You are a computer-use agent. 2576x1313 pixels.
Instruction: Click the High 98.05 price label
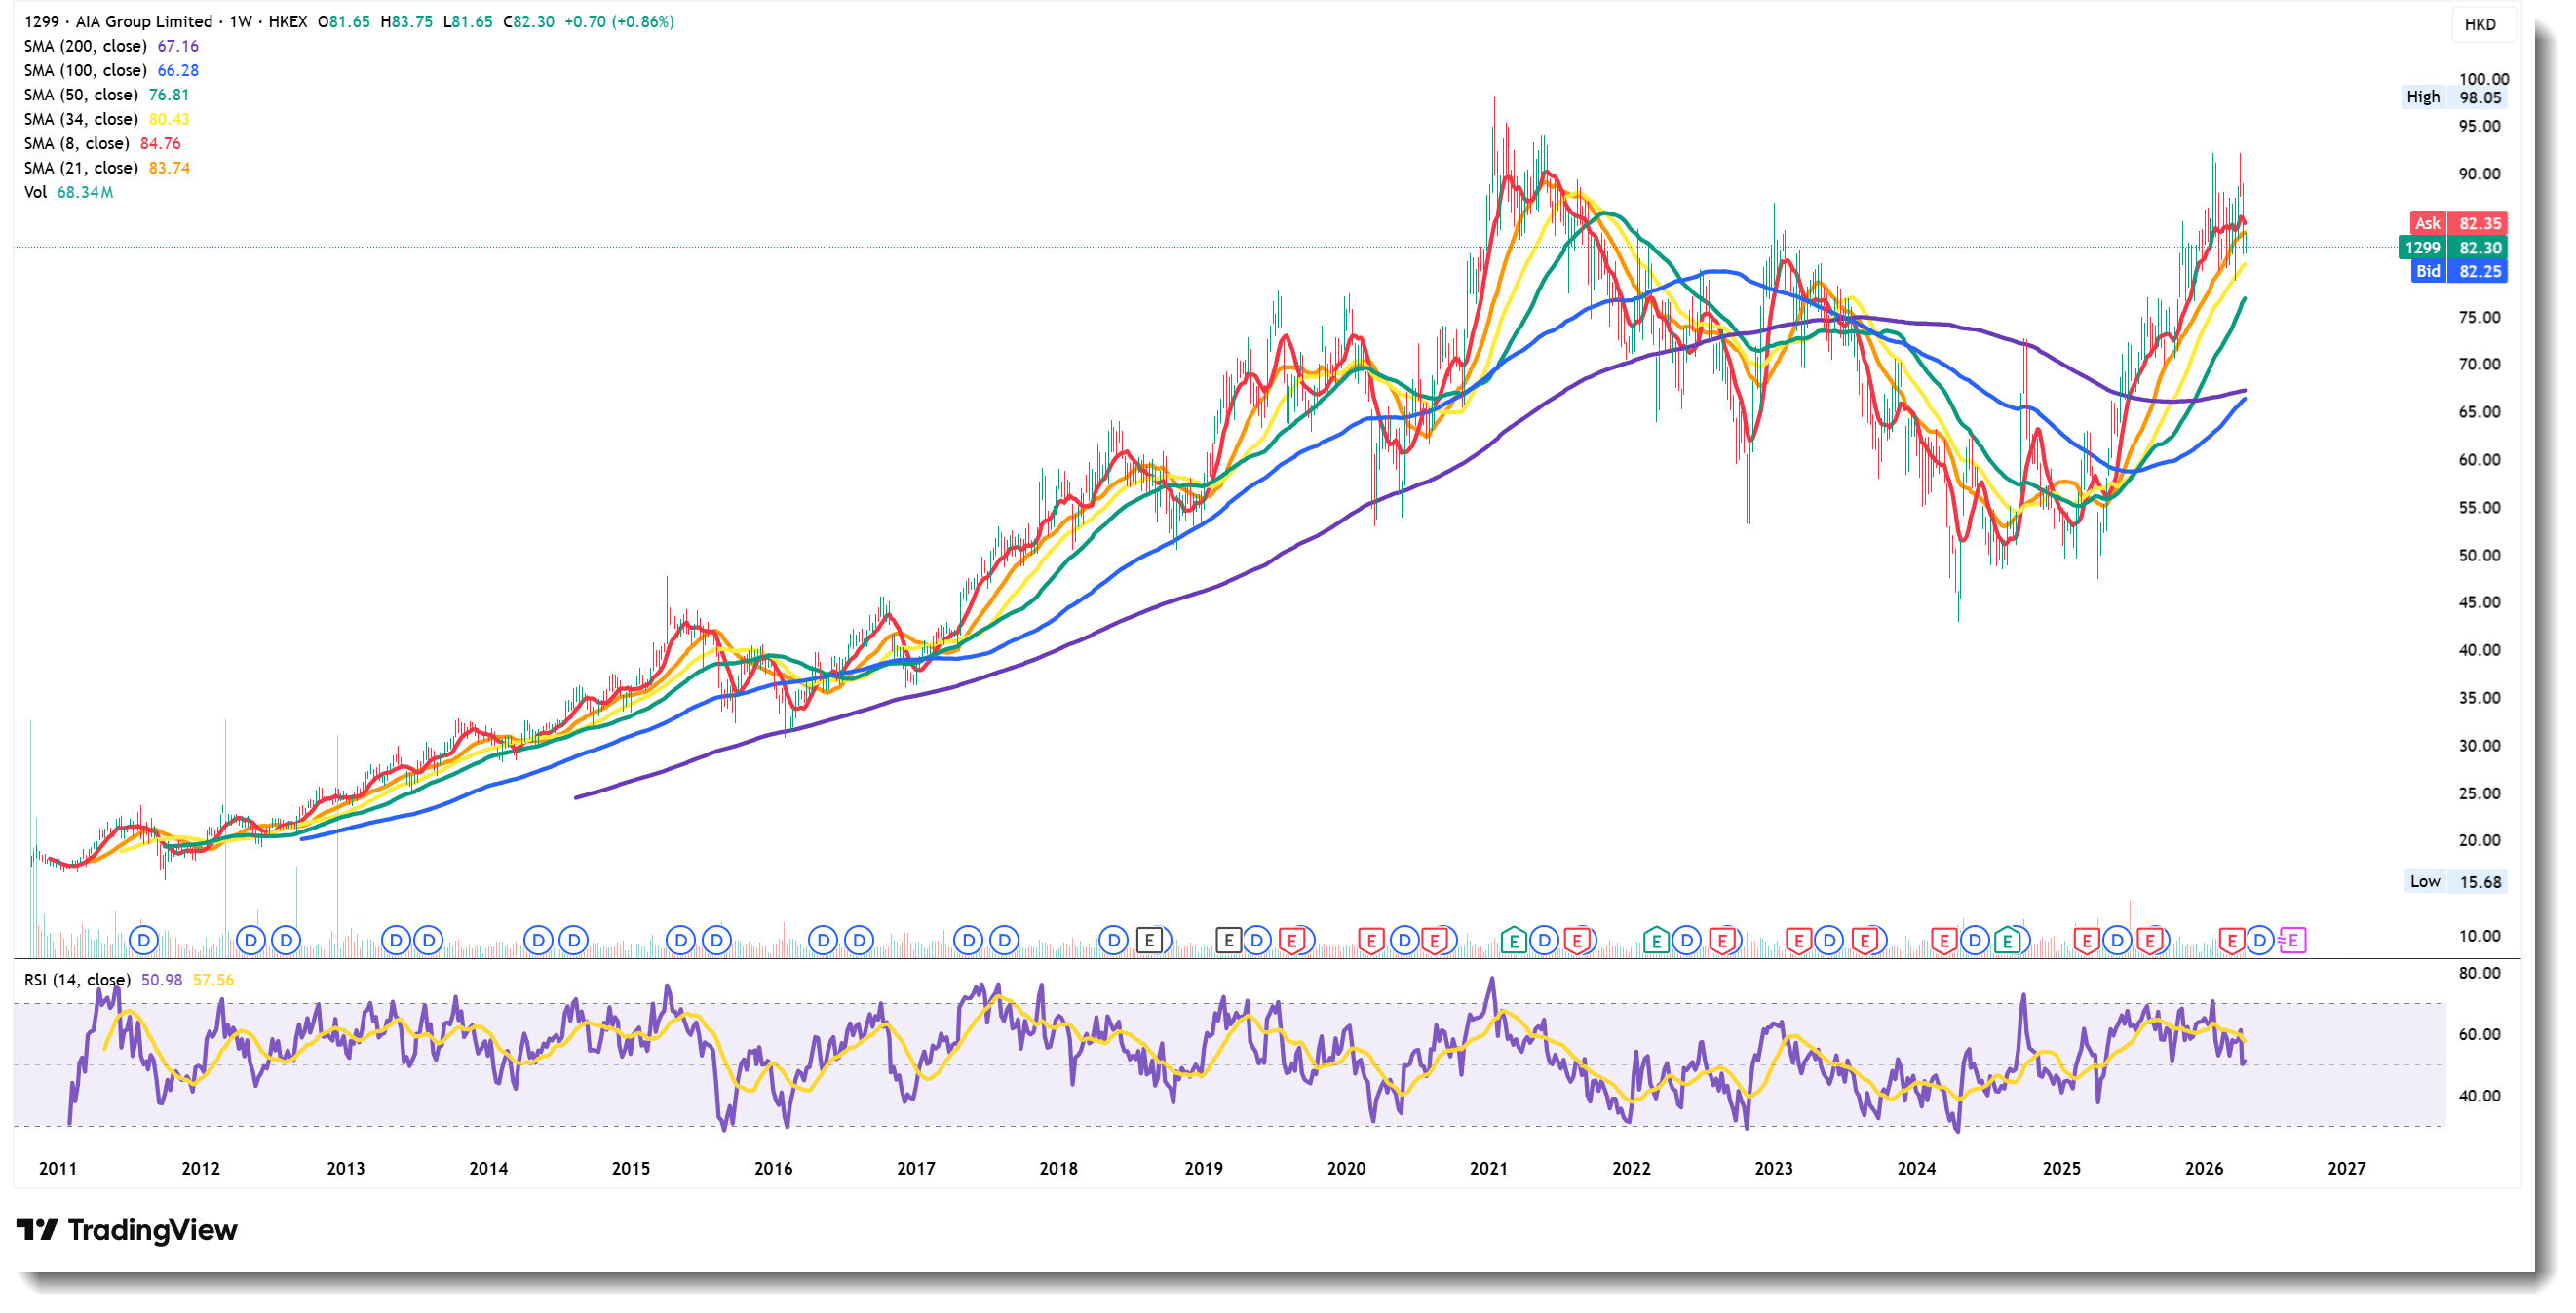[2453, 97]
